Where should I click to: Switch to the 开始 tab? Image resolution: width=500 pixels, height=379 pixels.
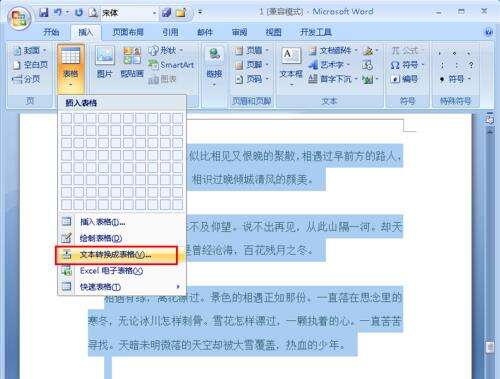pos(51,32)
